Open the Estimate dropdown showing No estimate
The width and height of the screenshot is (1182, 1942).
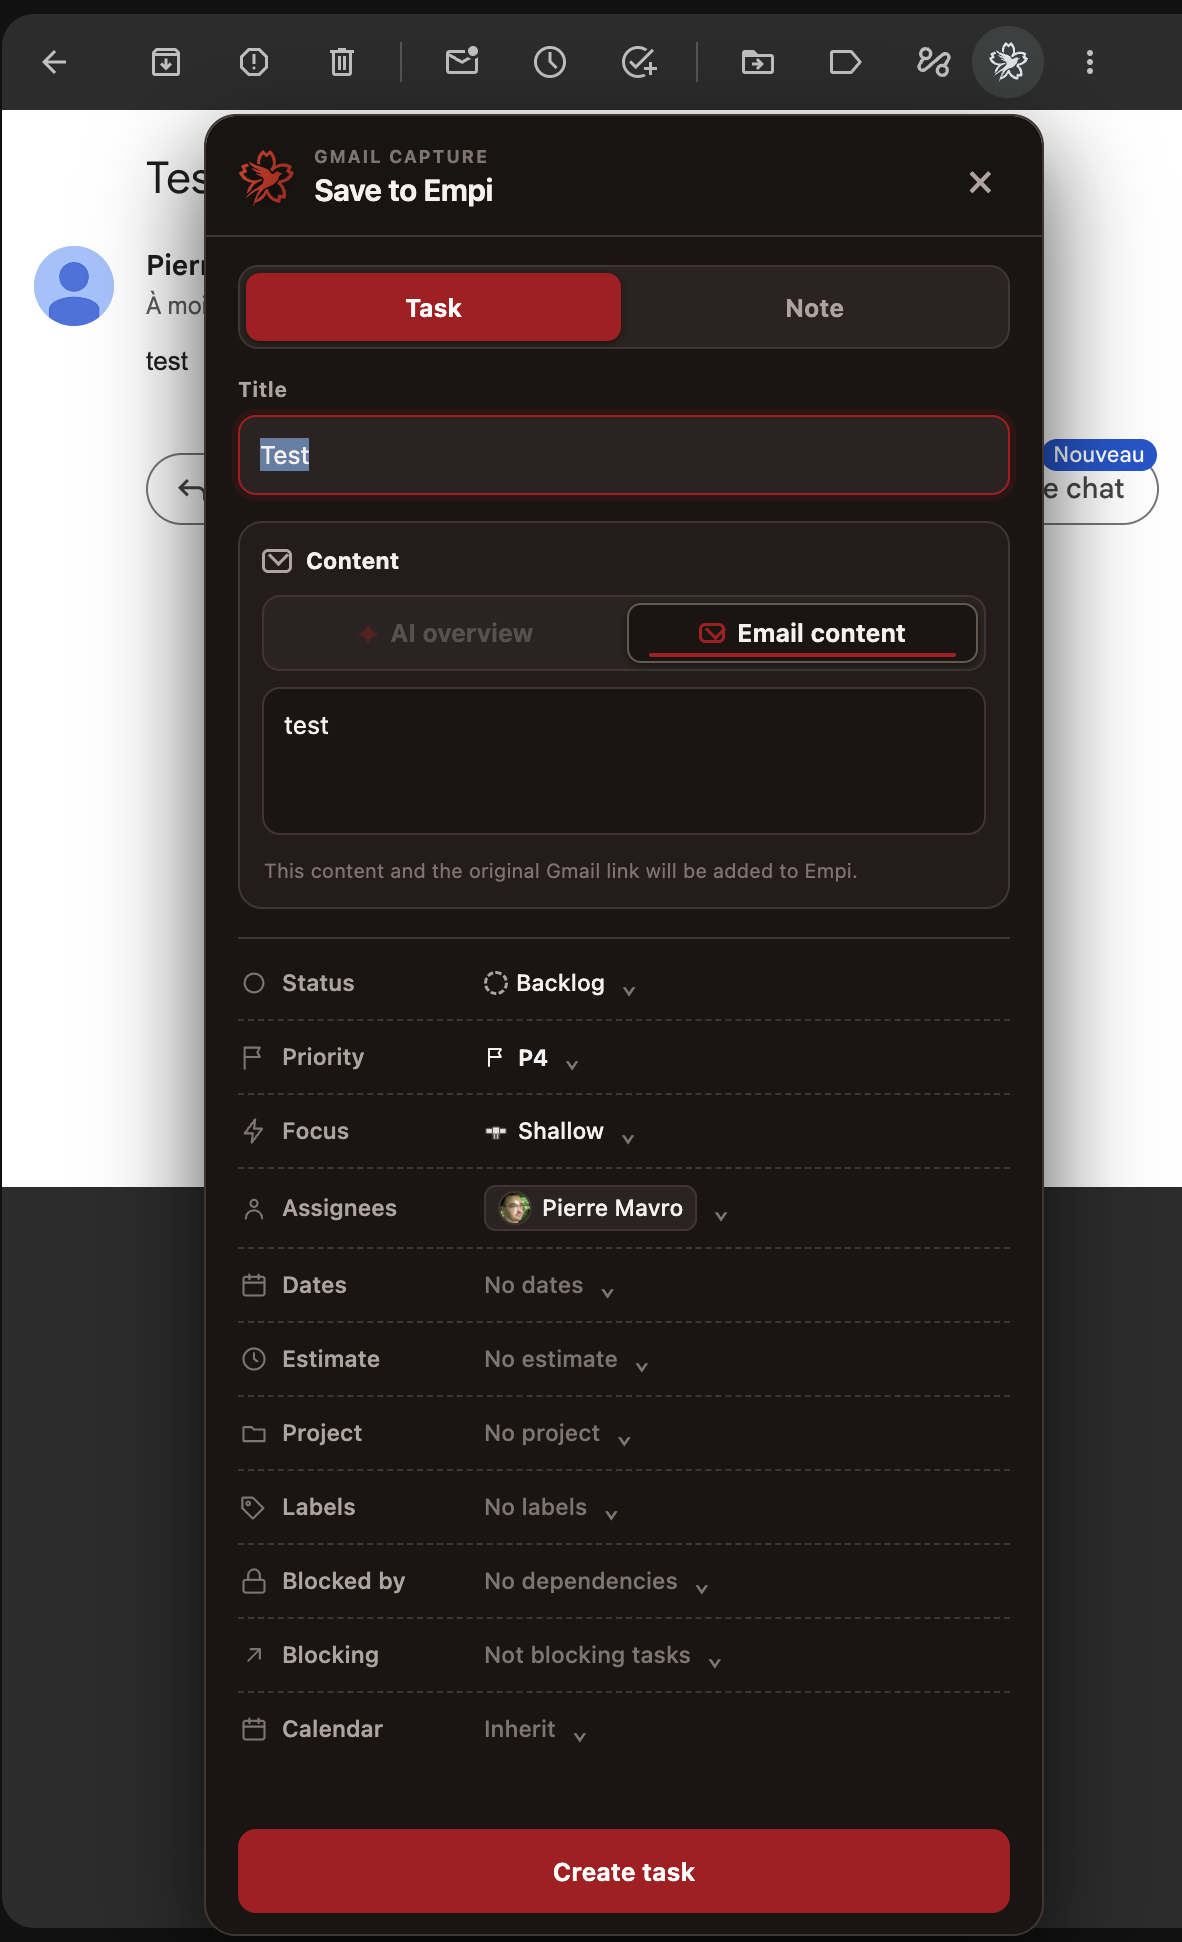click(x=566, y=1360)
